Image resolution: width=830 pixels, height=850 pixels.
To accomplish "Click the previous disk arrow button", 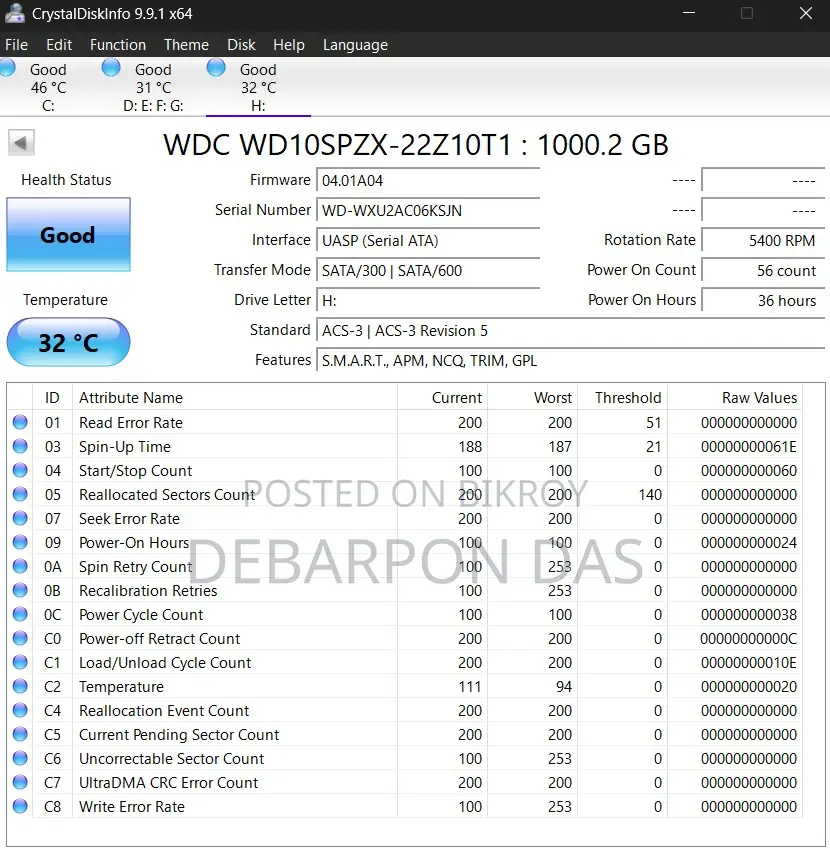I will tap(21, 143).
